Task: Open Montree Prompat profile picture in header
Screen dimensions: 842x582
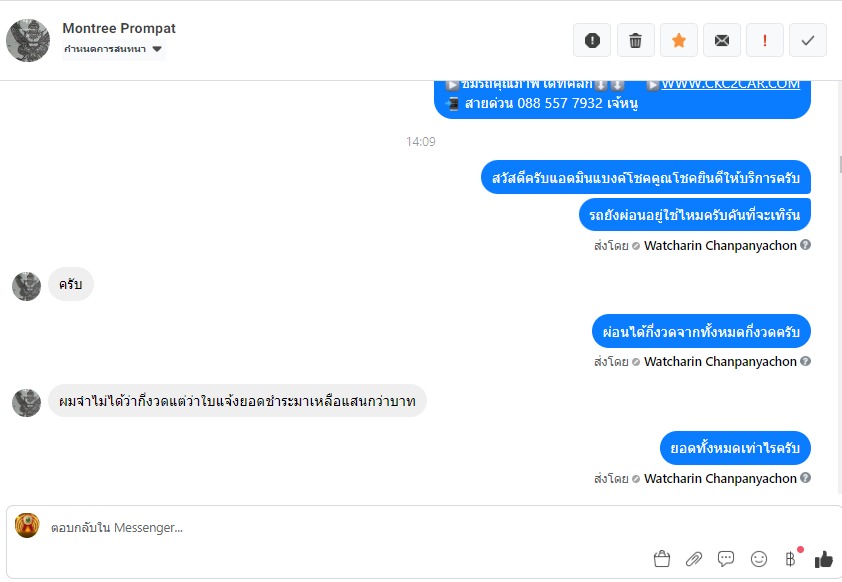Action: [x=28, y=41]
